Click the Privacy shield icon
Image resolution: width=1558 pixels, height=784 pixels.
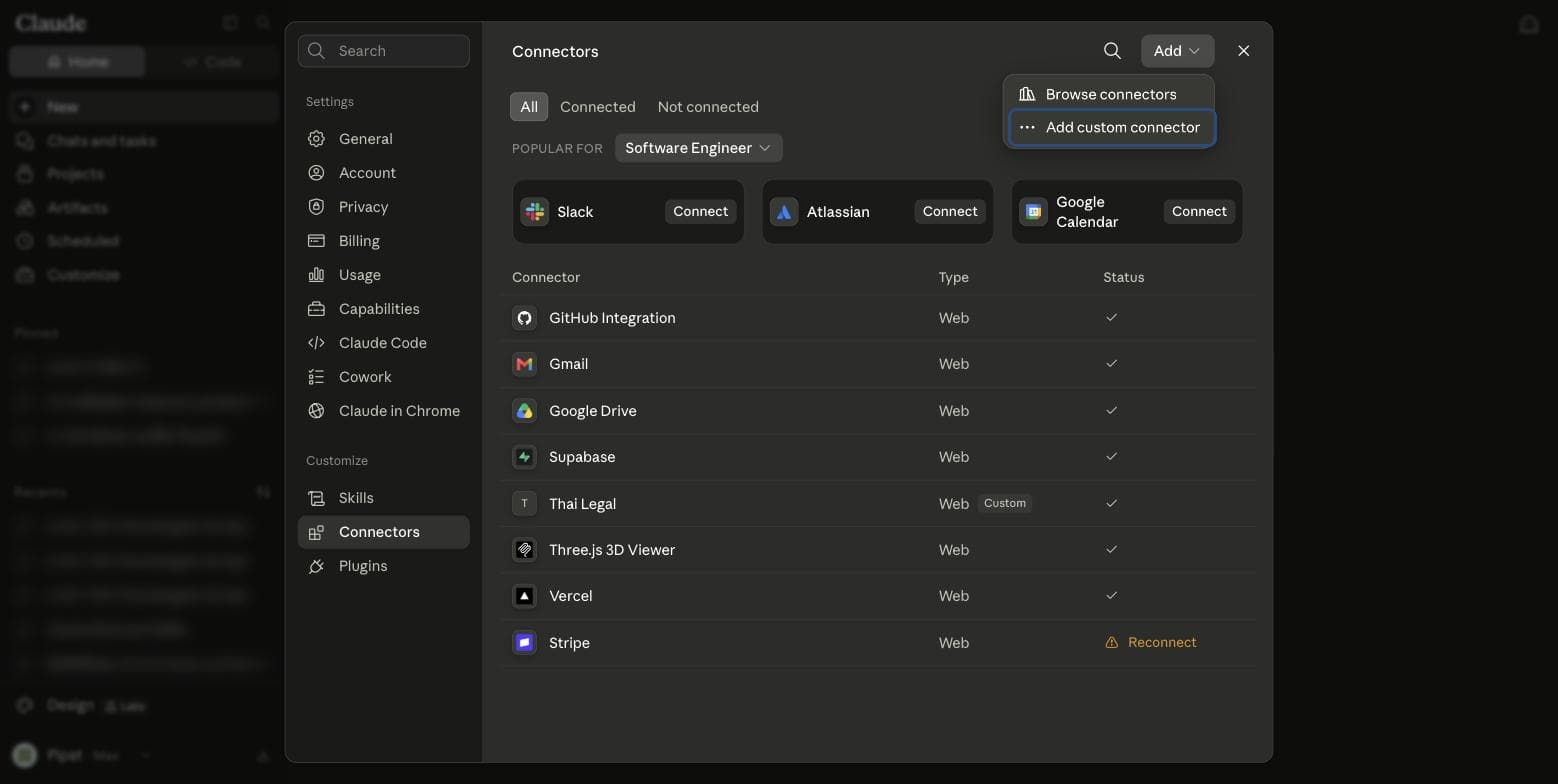(x=316, y=207)
